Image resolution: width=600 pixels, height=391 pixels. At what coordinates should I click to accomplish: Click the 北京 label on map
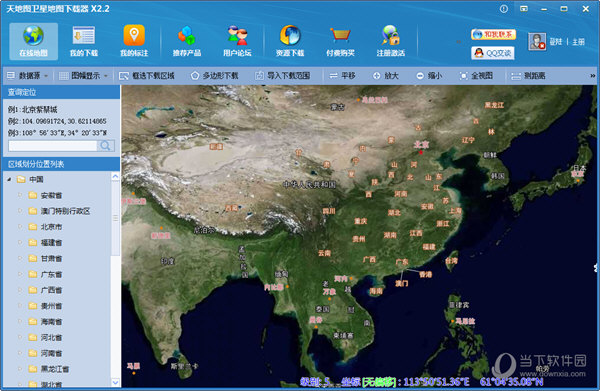pos(421,145)
